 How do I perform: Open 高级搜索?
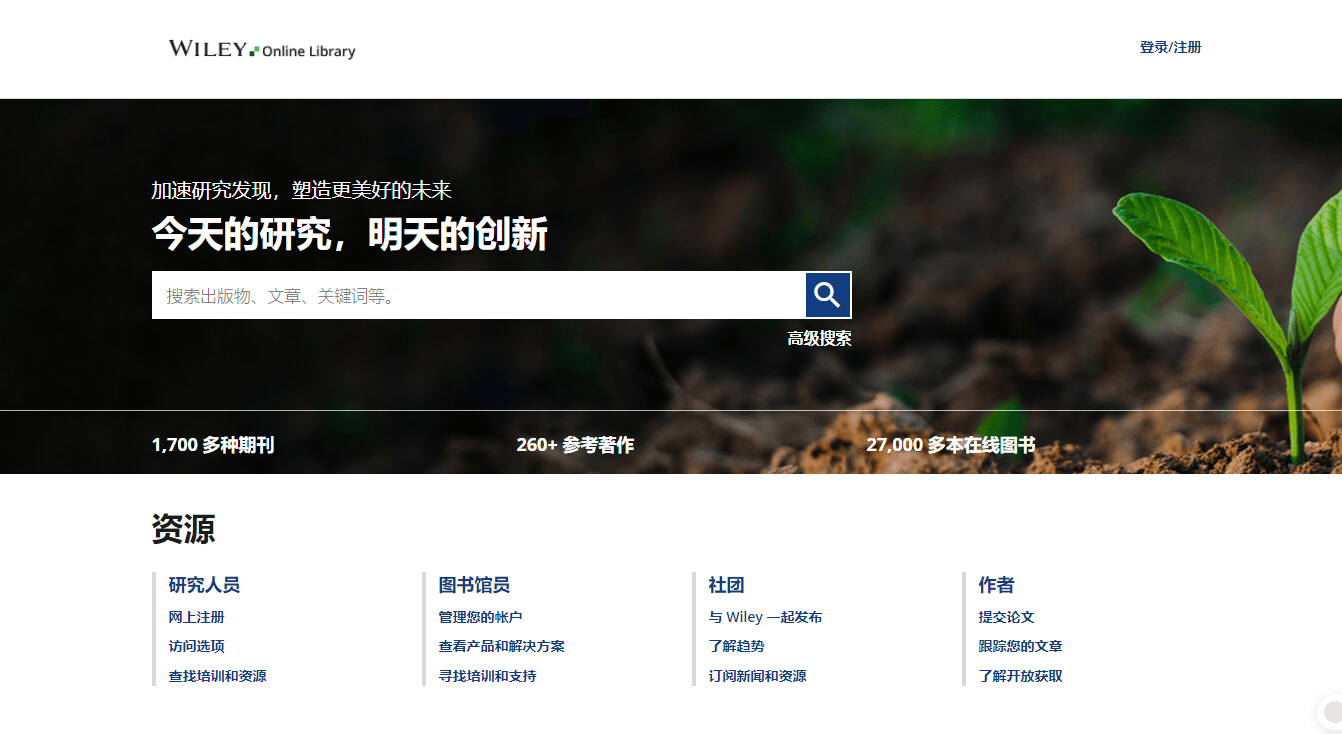pos(818,338)
